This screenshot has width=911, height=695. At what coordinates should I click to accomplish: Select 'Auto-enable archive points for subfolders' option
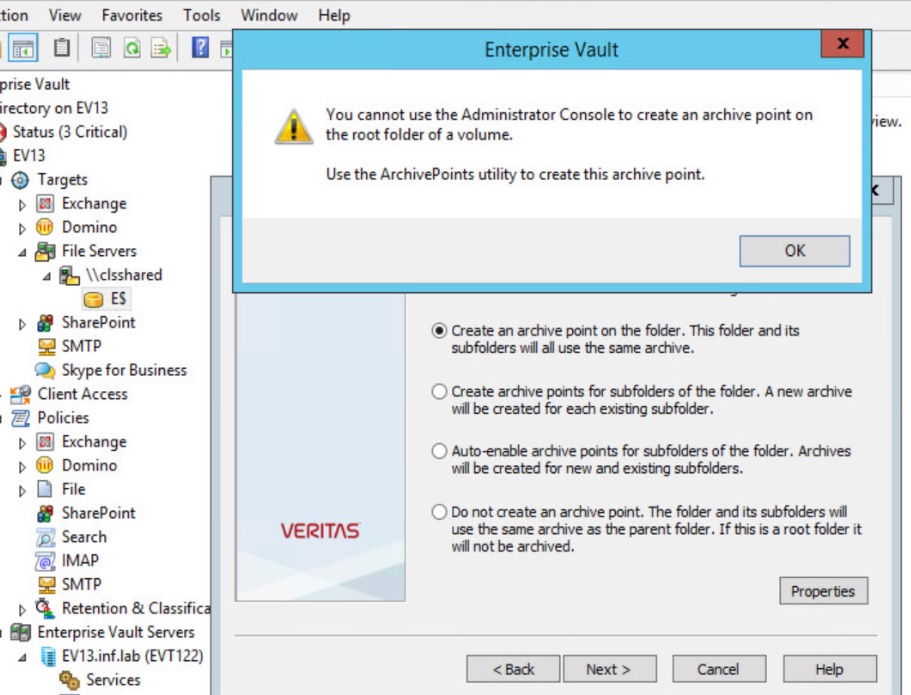(439, 452)
